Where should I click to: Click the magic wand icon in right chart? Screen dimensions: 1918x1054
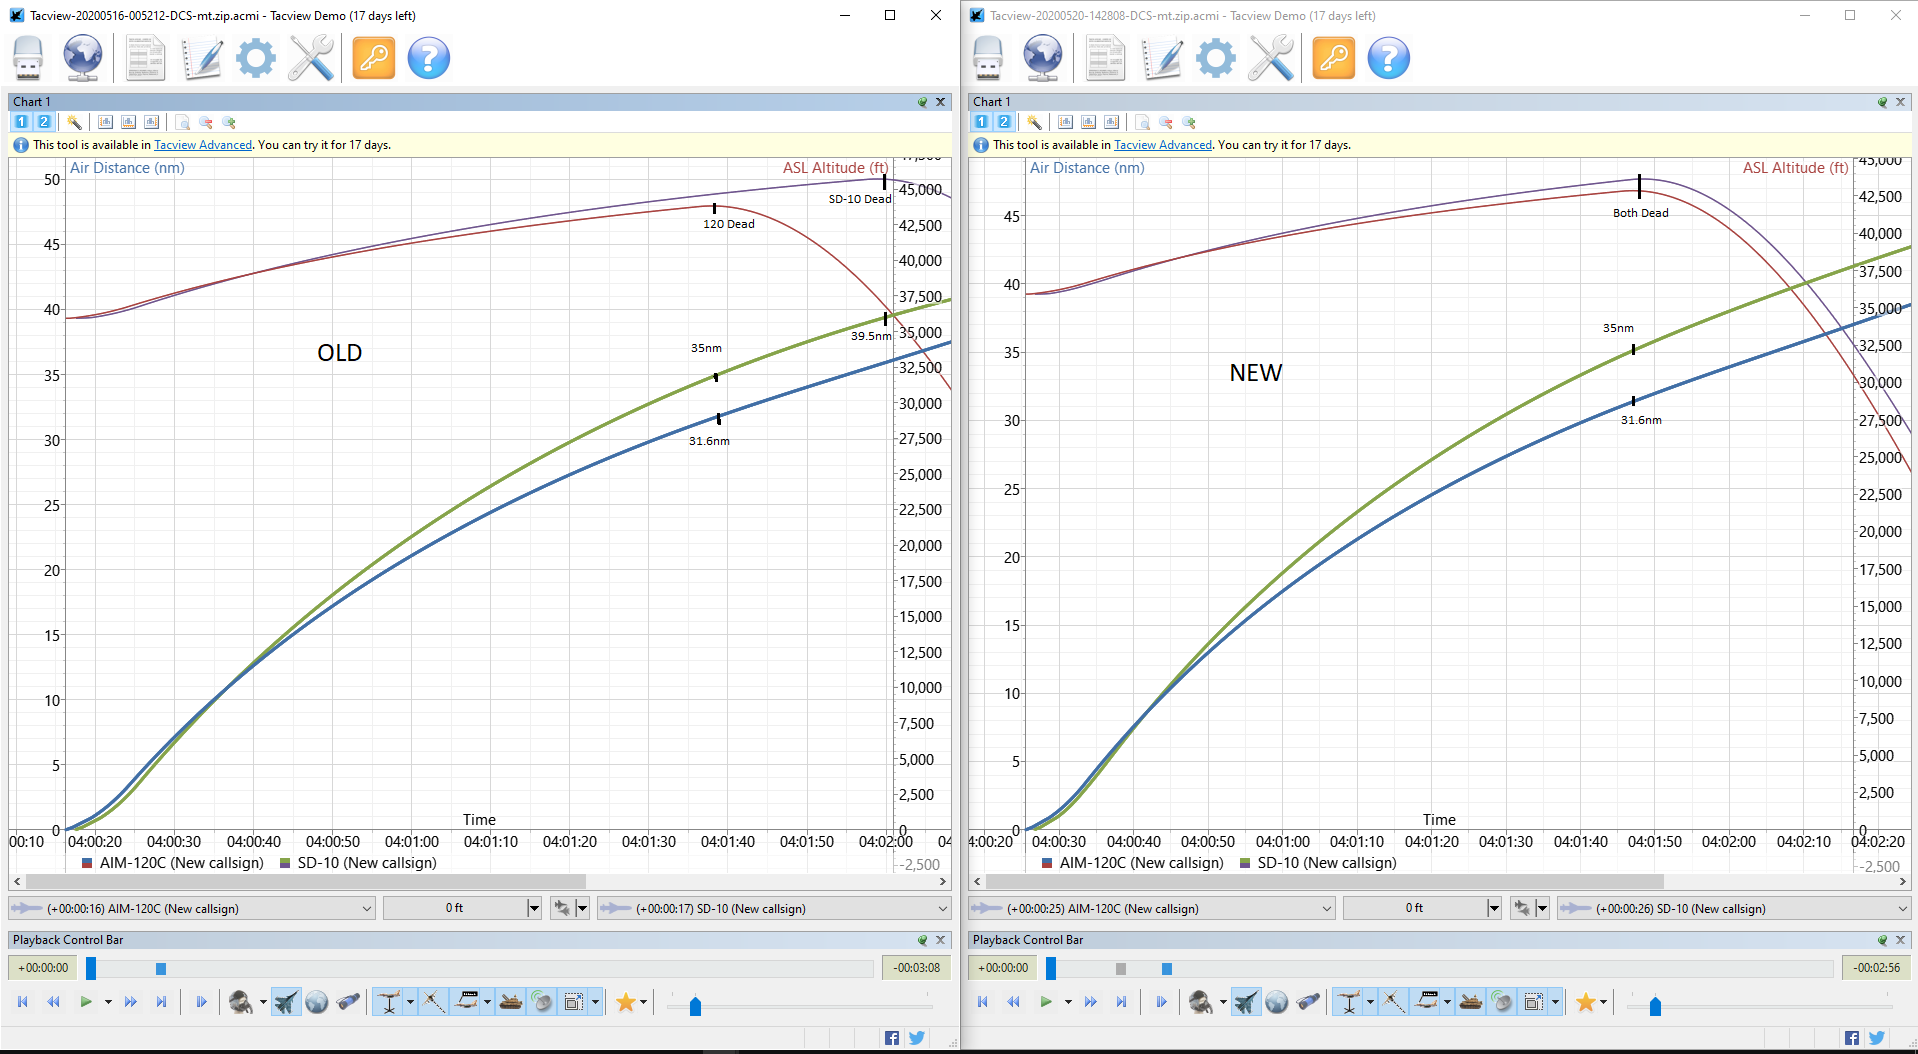(1034, 122)
